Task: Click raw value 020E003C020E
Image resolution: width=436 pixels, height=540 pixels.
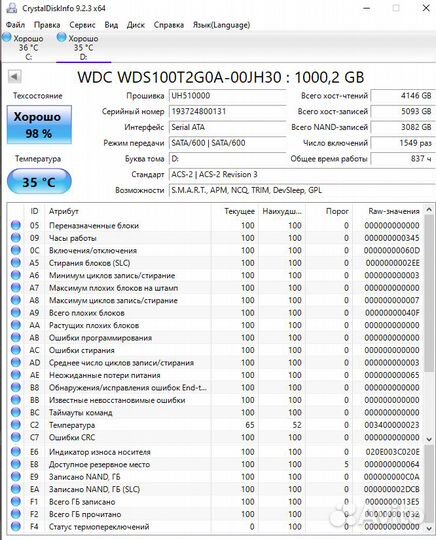Action: click(393, 451)
